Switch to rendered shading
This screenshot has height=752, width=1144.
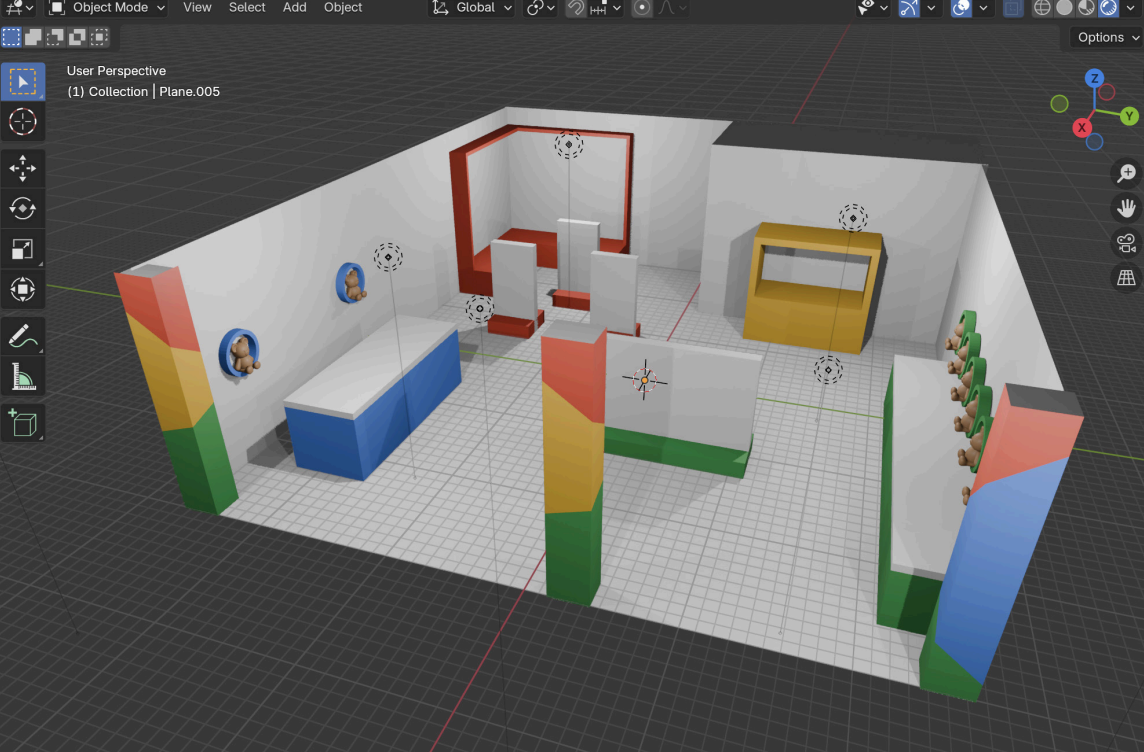click(x=1108, y=7)
